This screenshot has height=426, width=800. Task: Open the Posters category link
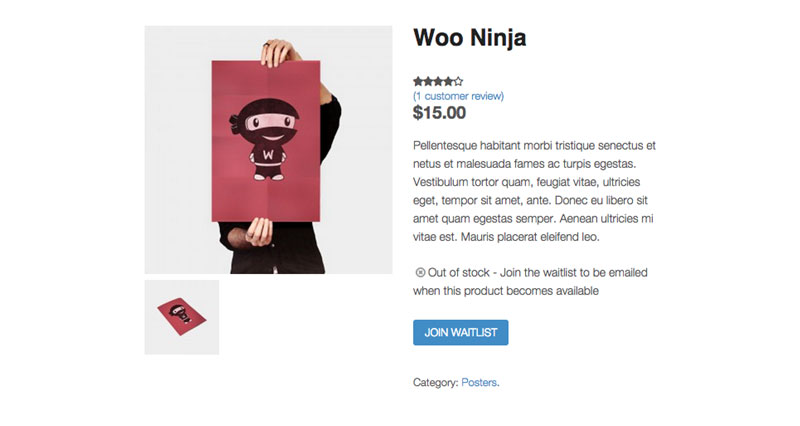click(x=479, y=382)
